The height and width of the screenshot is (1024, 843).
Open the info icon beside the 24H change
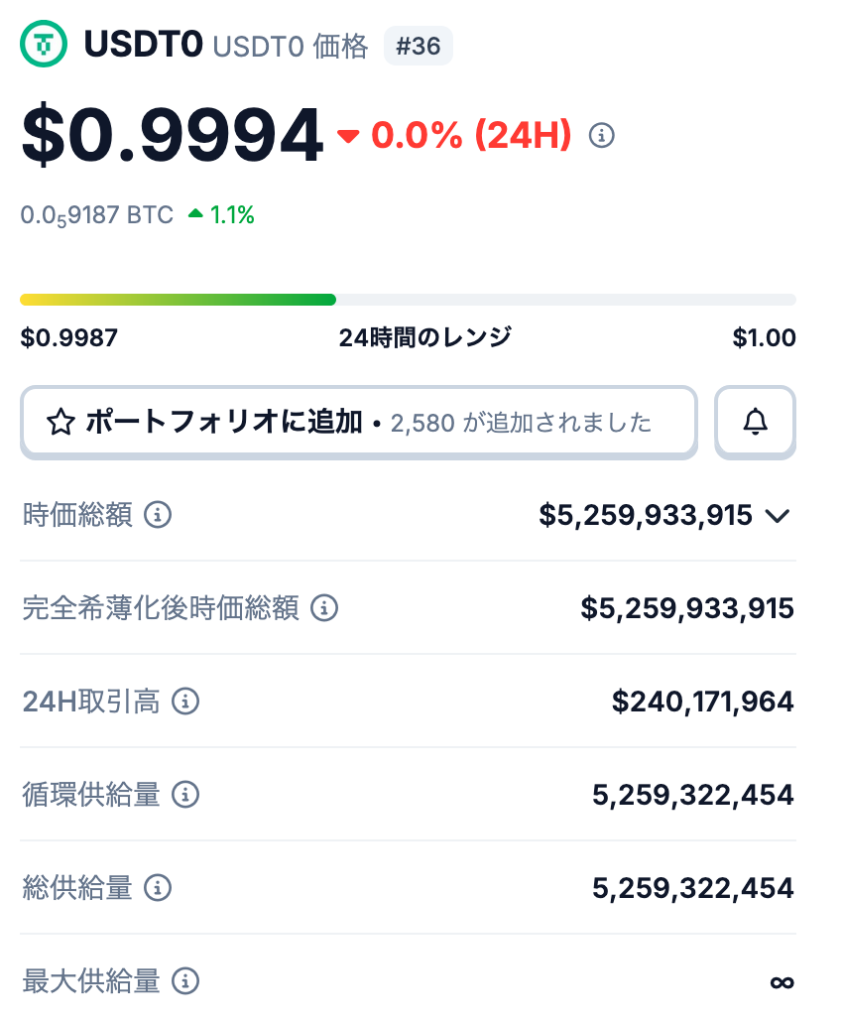pos(602,135)
